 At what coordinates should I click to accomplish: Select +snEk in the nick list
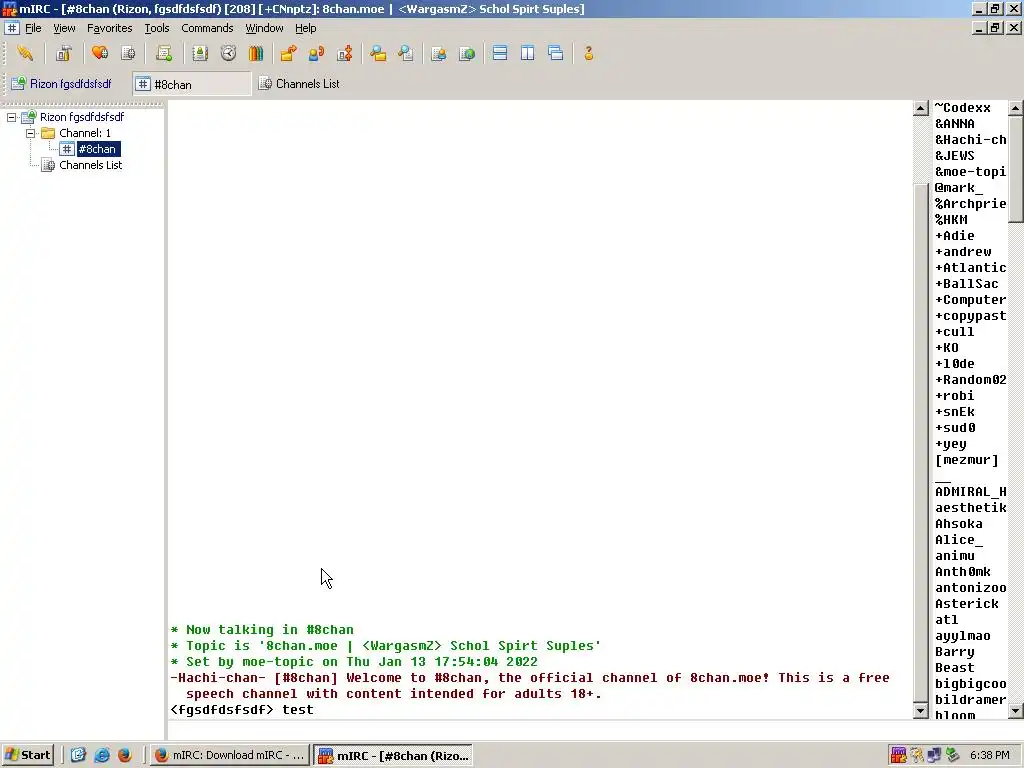tap(955, 412)
